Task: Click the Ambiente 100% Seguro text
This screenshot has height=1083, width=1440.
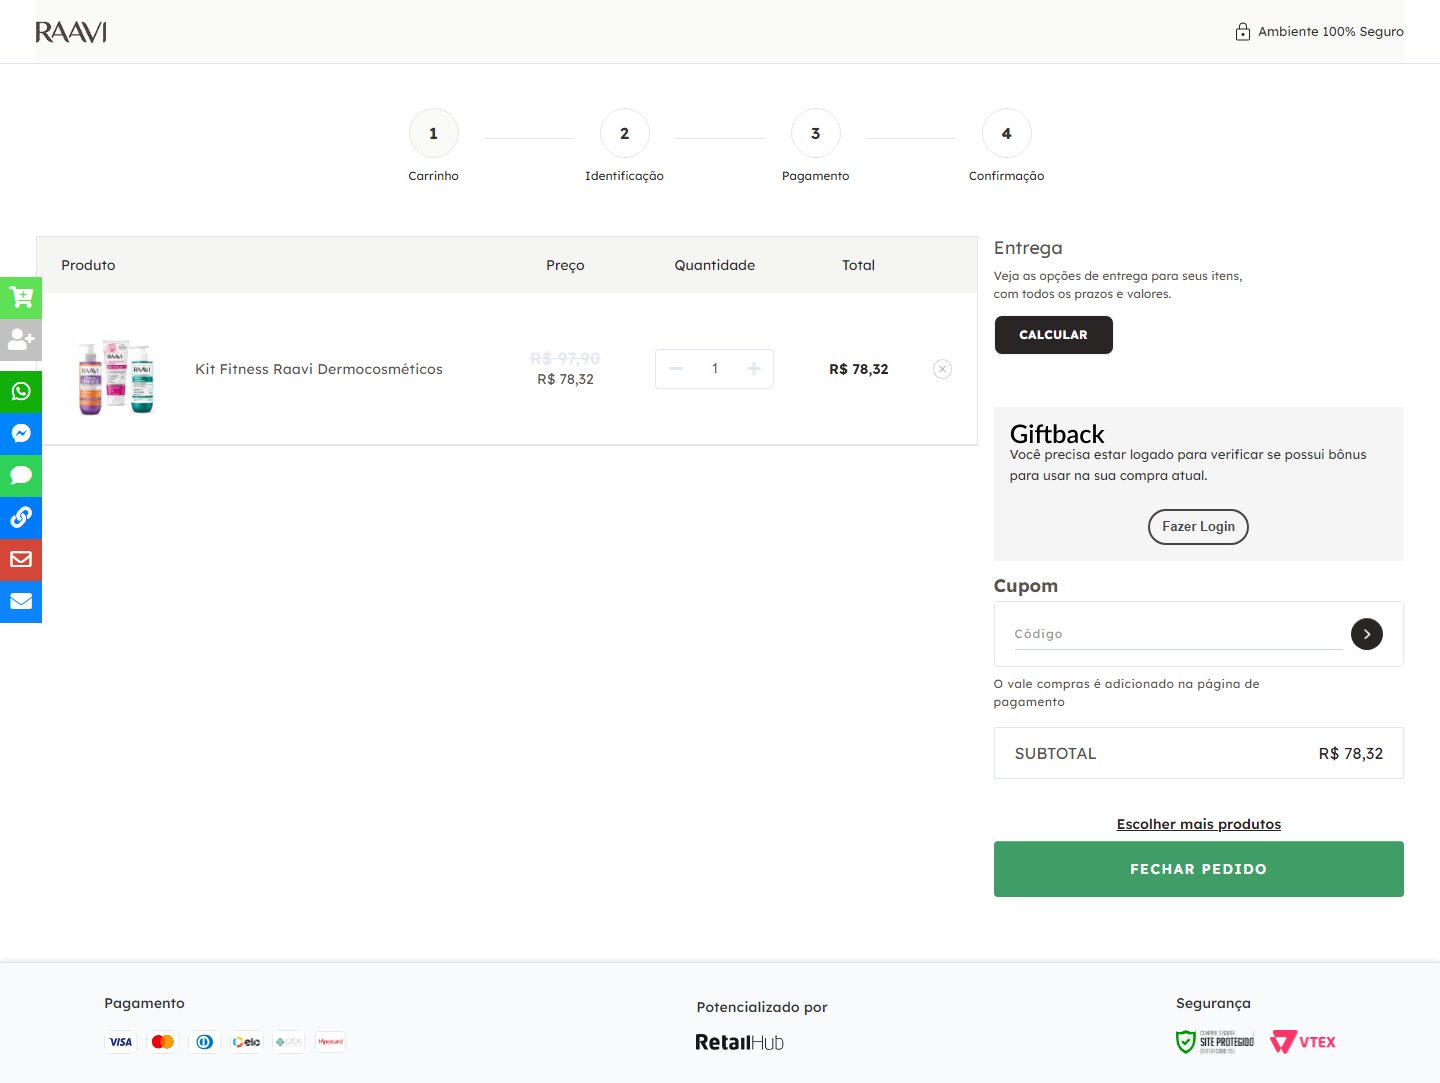Action: (1330, 32)
